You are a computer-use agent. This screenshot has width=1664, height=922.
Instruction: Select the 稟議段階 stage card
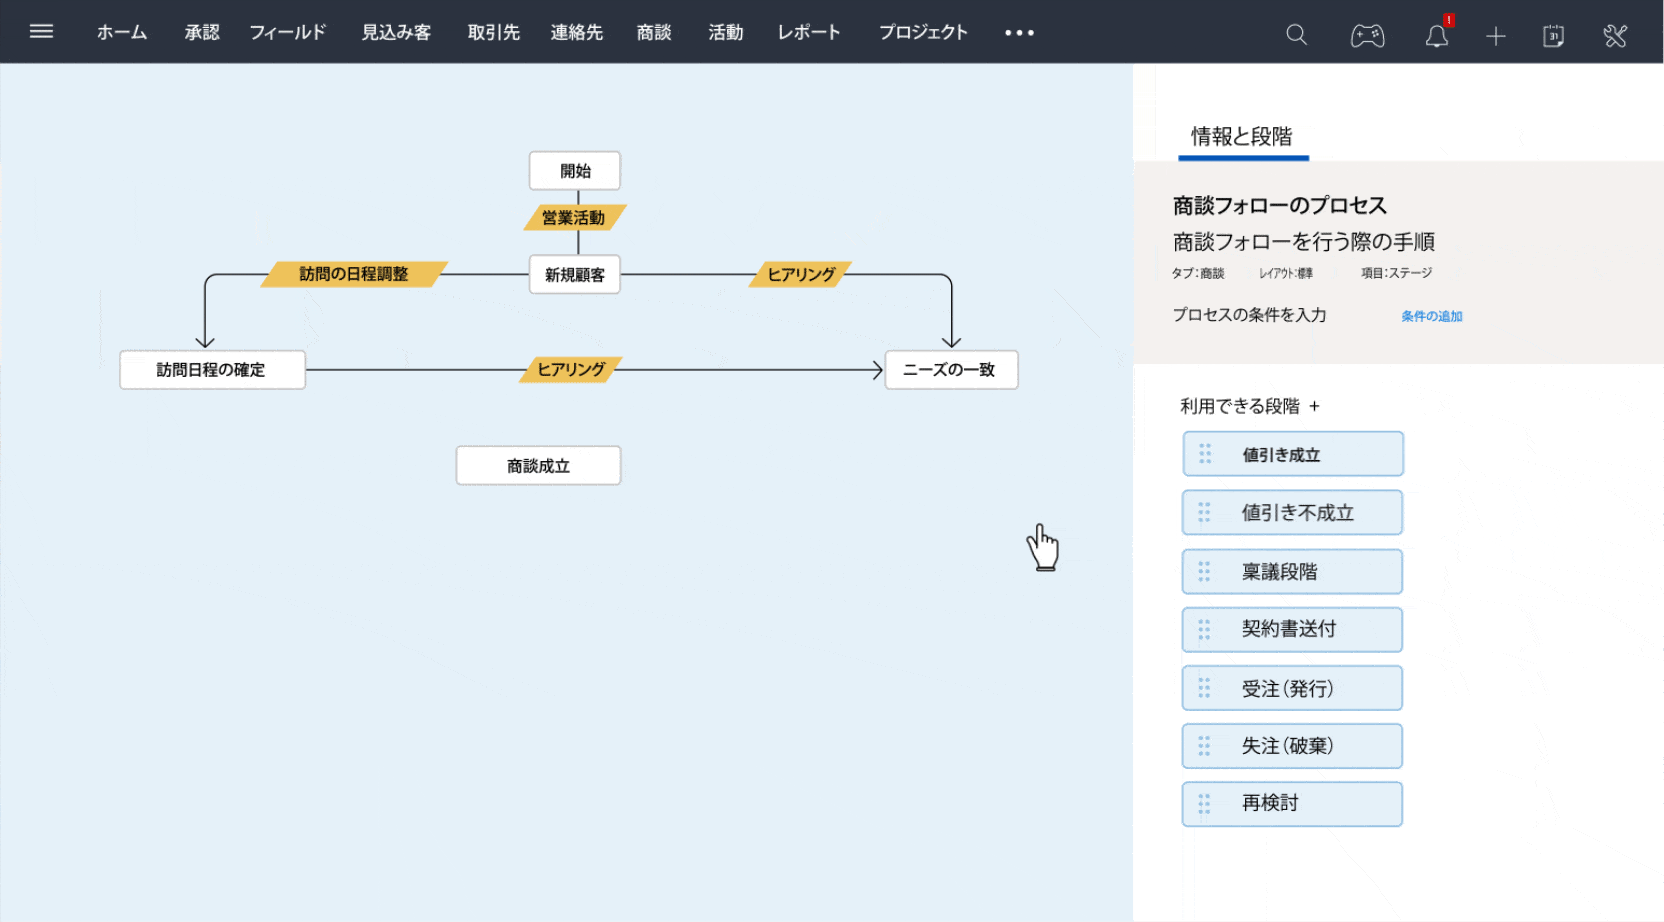coord(1293,571)
